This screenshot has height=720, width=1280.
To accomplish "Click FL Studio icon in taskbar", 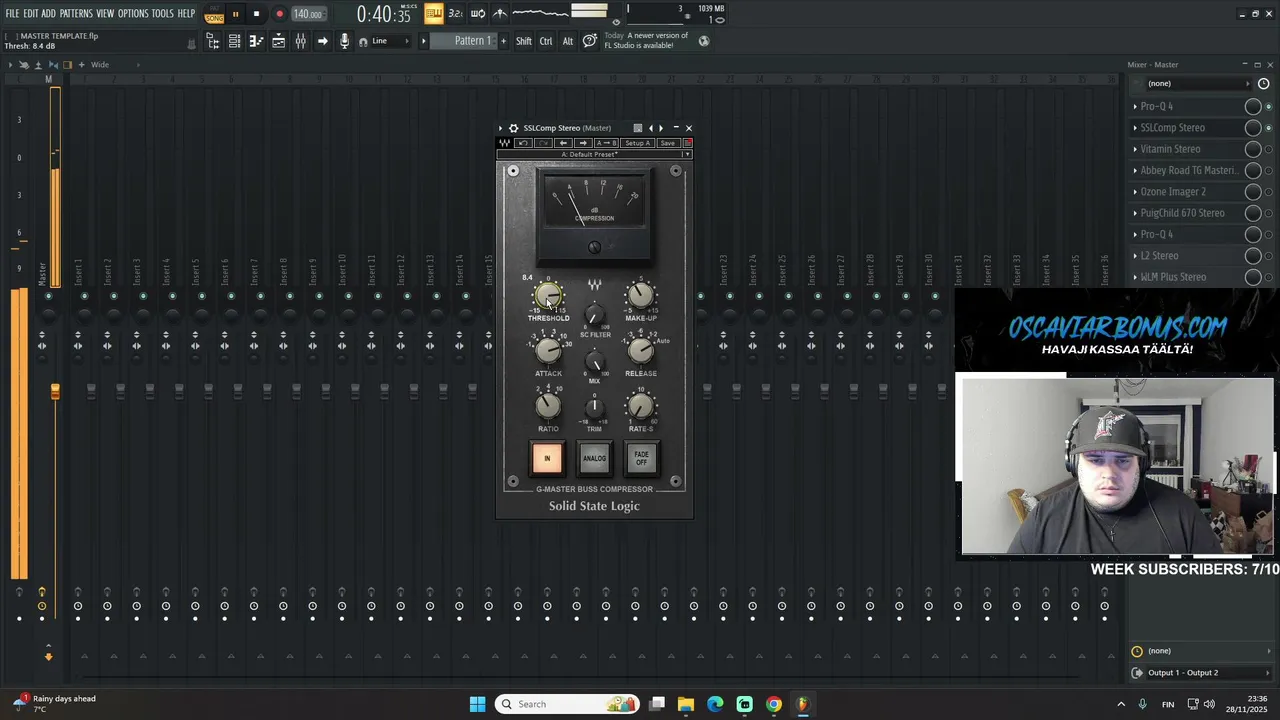I will pyautogui.click(x=802, y=704).
